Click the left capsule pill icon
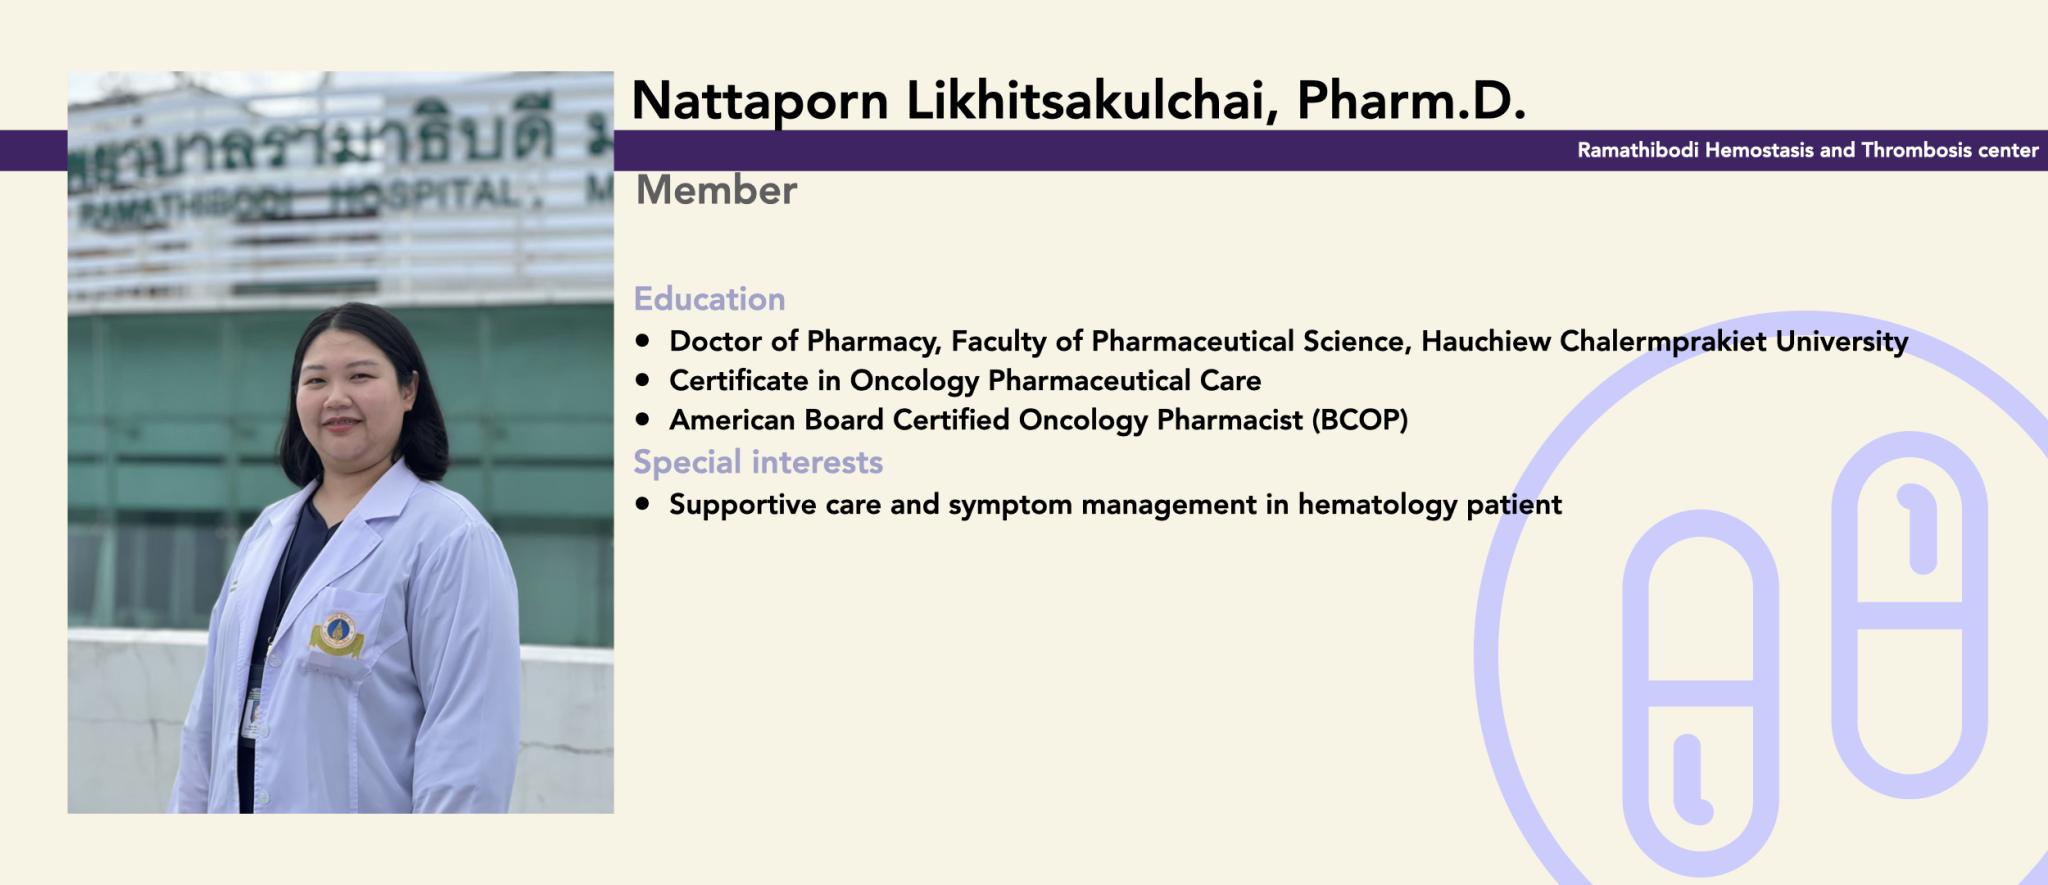This screenshot has width=2048, height=885. 1700,695
